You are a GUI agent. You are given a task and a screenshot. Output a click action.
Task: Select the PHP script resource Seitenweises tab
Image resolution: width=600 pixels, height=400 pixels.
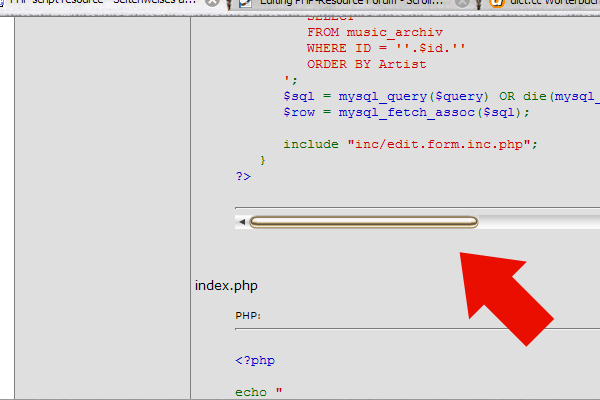pyautogui.click(x=101, y=2)
